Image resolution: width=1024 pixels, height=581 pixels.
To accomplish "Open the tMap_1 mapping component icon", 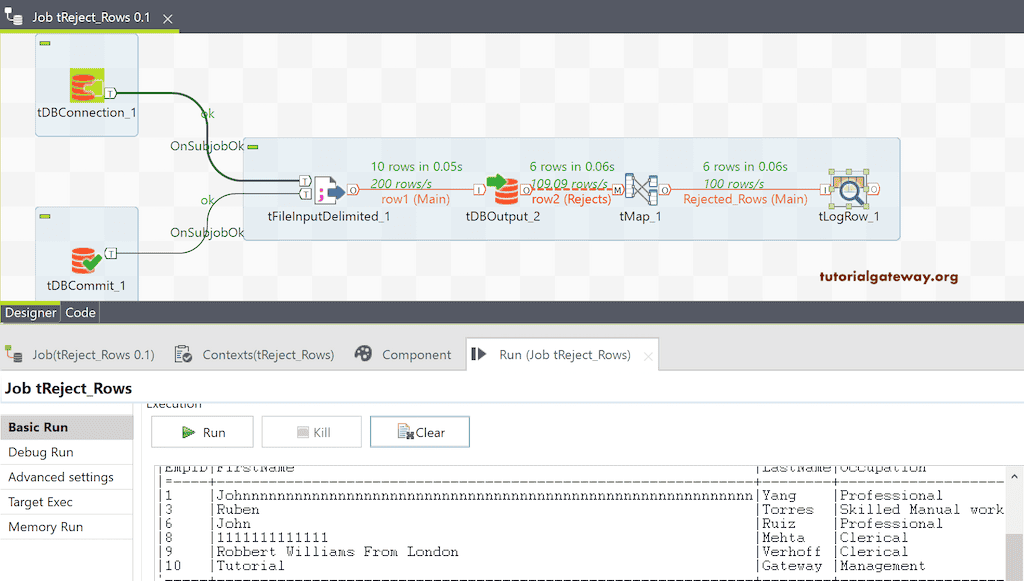I will pos(641,190).
